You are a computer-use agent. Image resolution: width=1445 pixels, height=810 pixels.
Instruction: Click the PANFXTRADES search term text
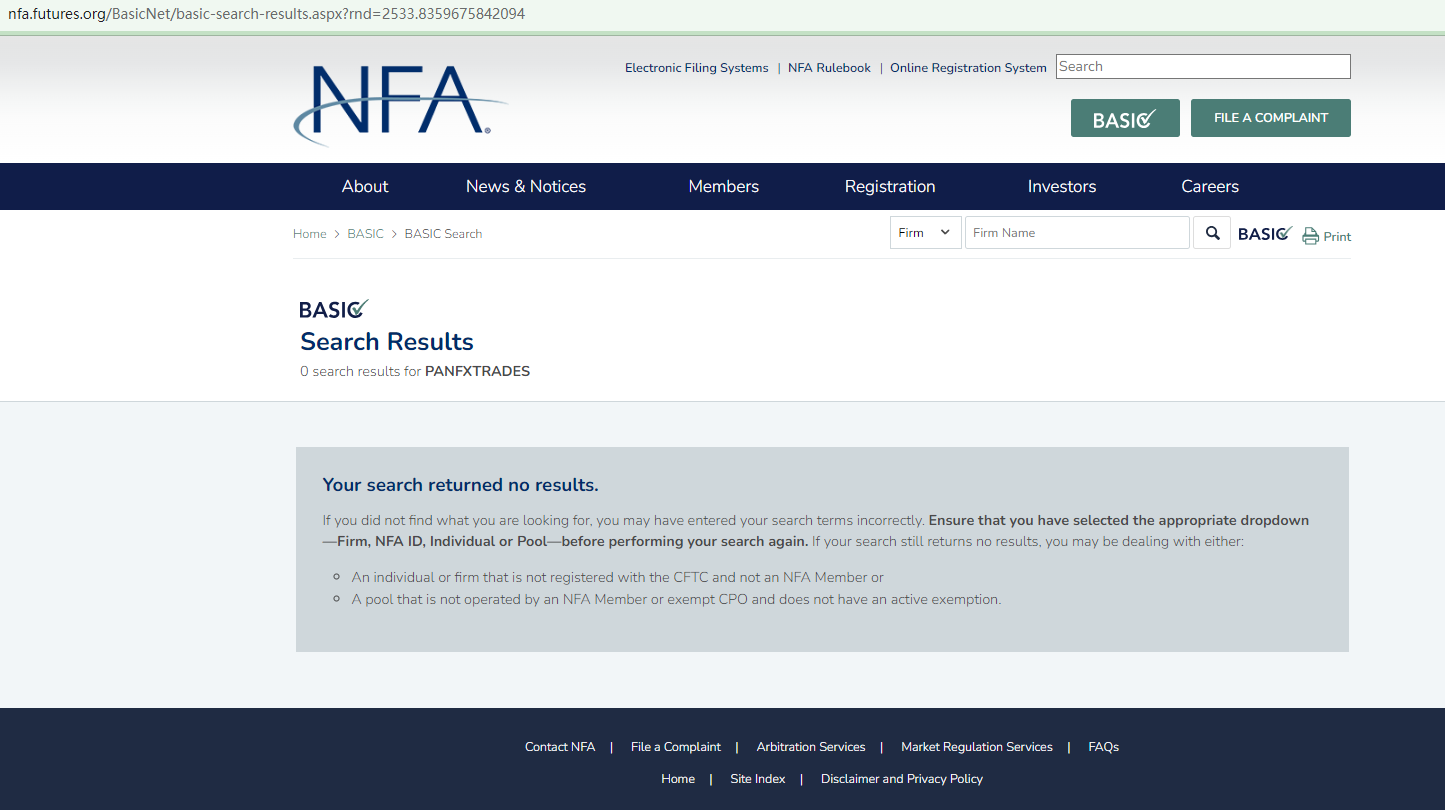477,371
